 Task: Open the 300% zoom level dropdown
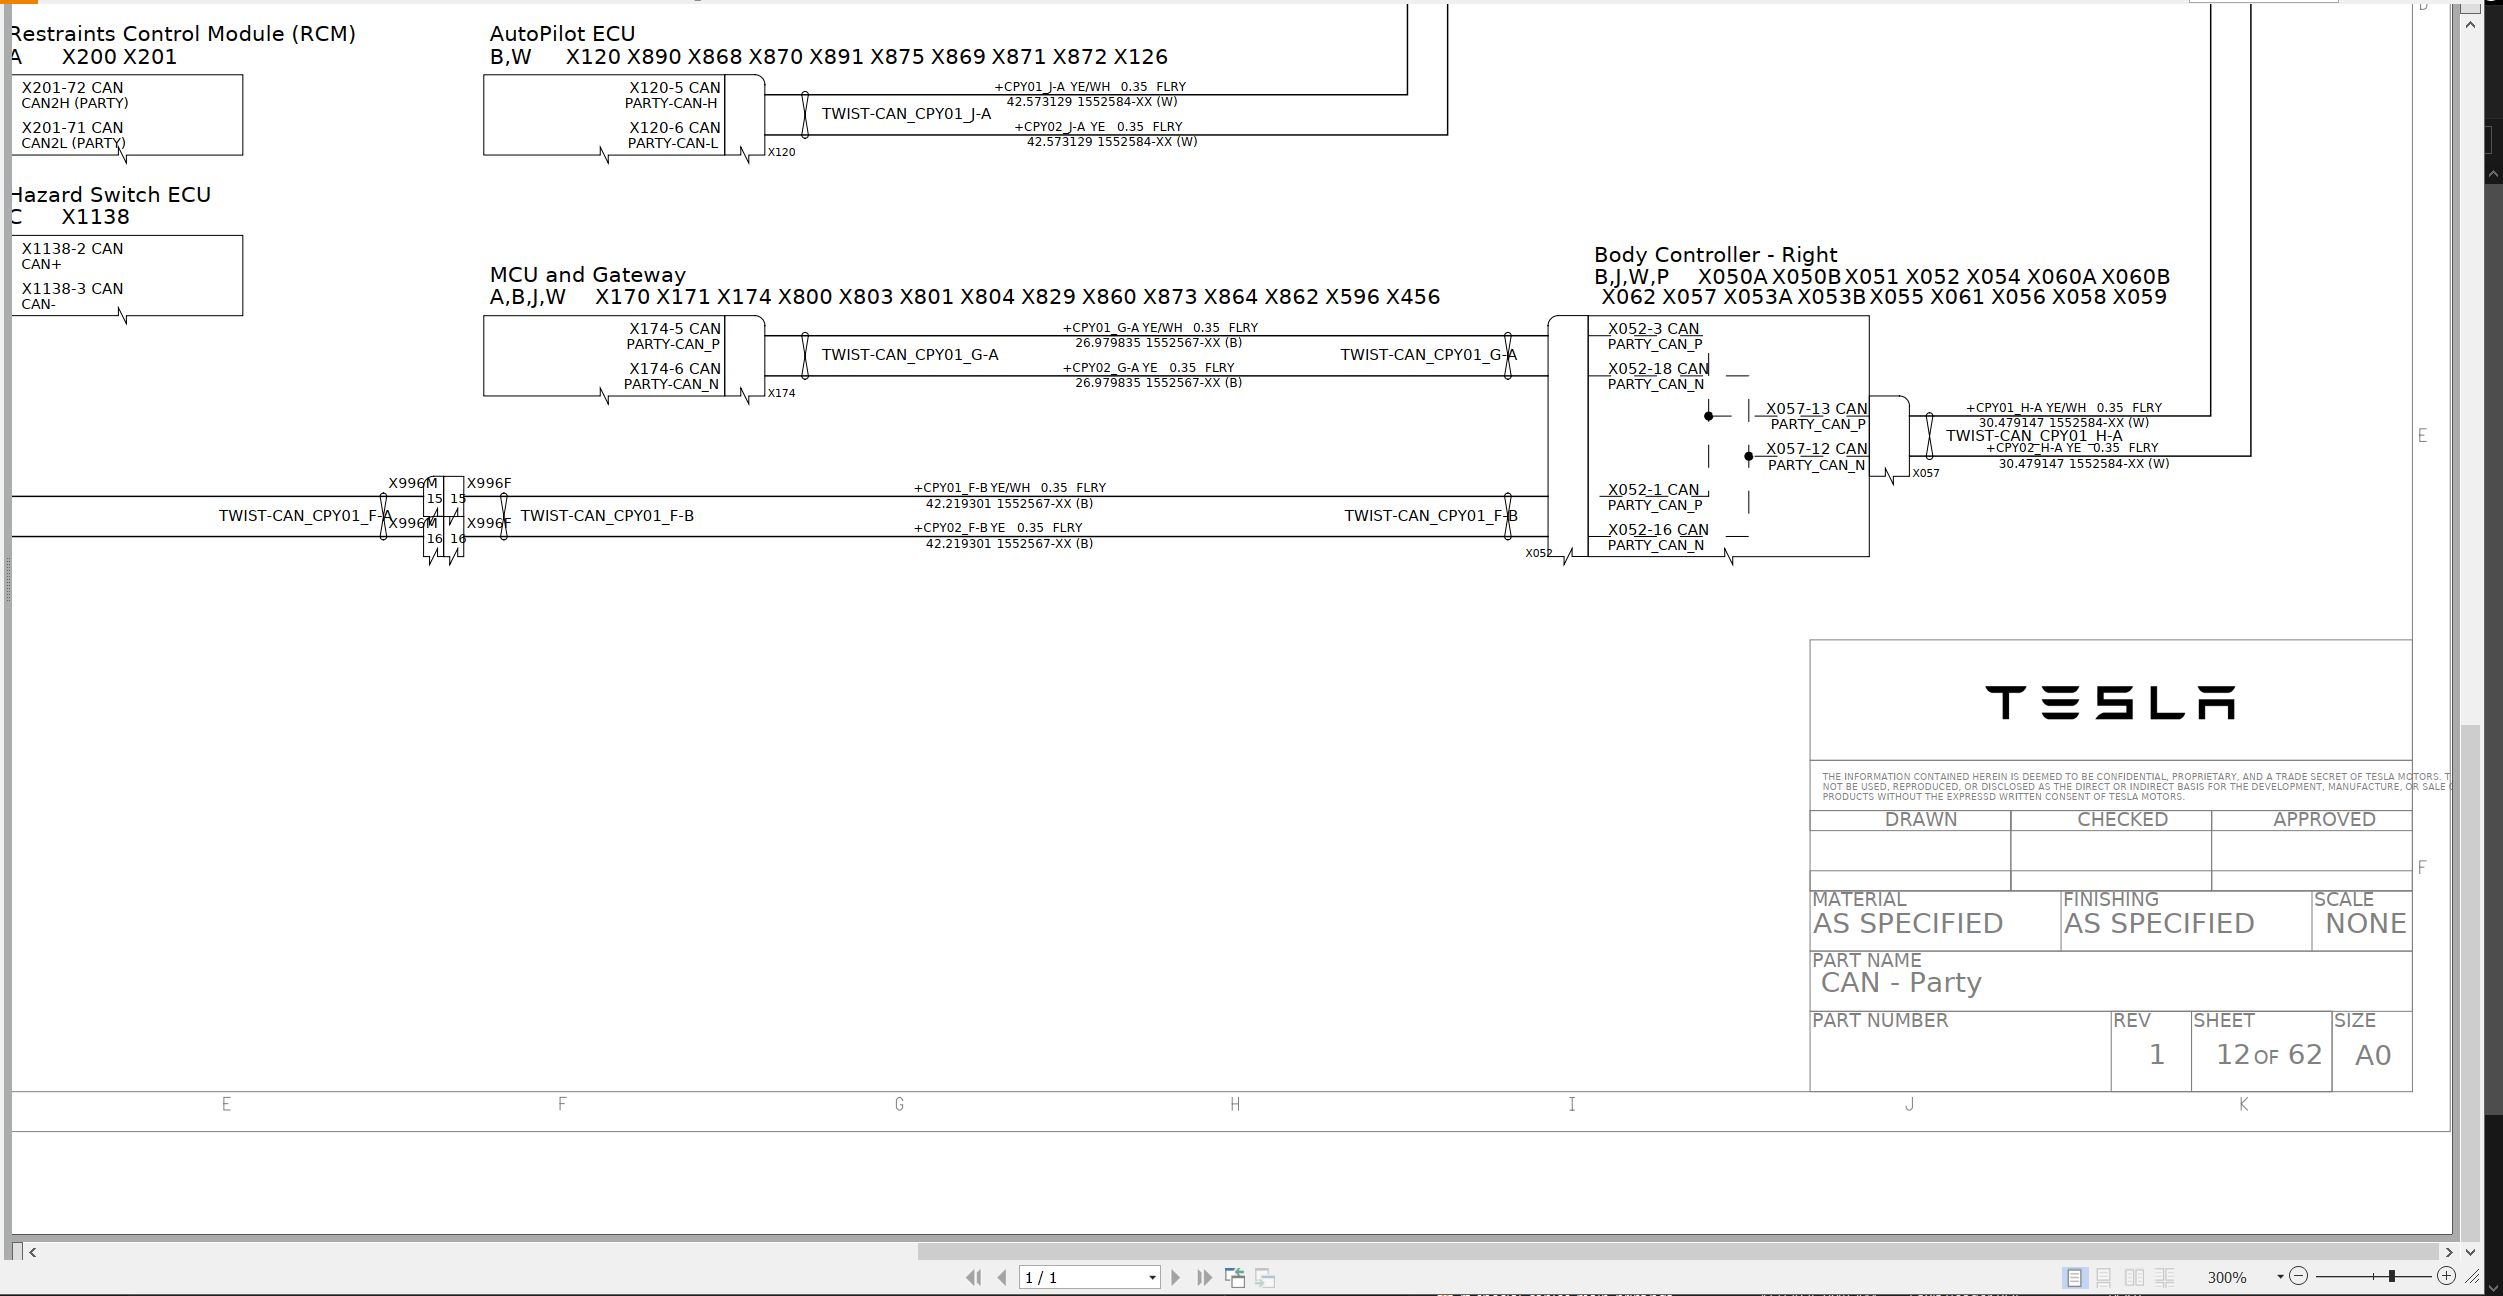(x=2280, y=1277)
